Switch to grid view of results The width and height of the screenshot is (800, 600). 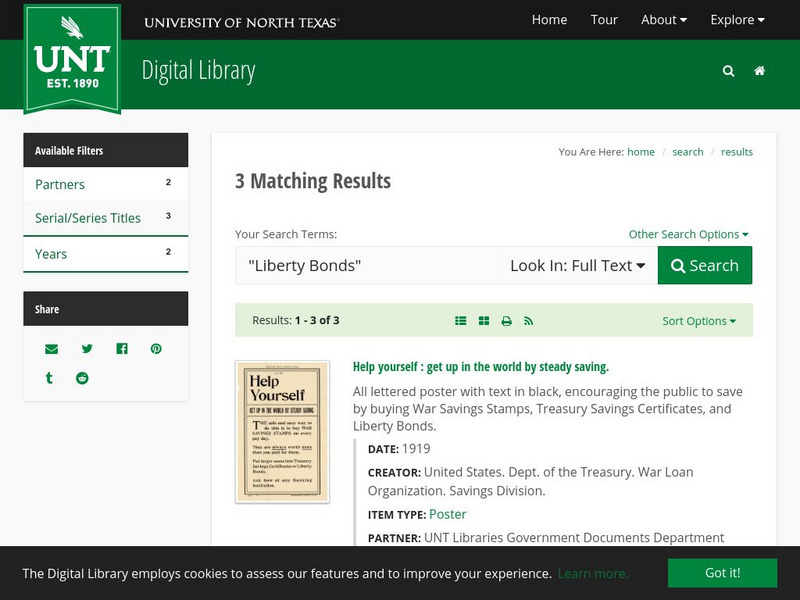coord(483,321)
